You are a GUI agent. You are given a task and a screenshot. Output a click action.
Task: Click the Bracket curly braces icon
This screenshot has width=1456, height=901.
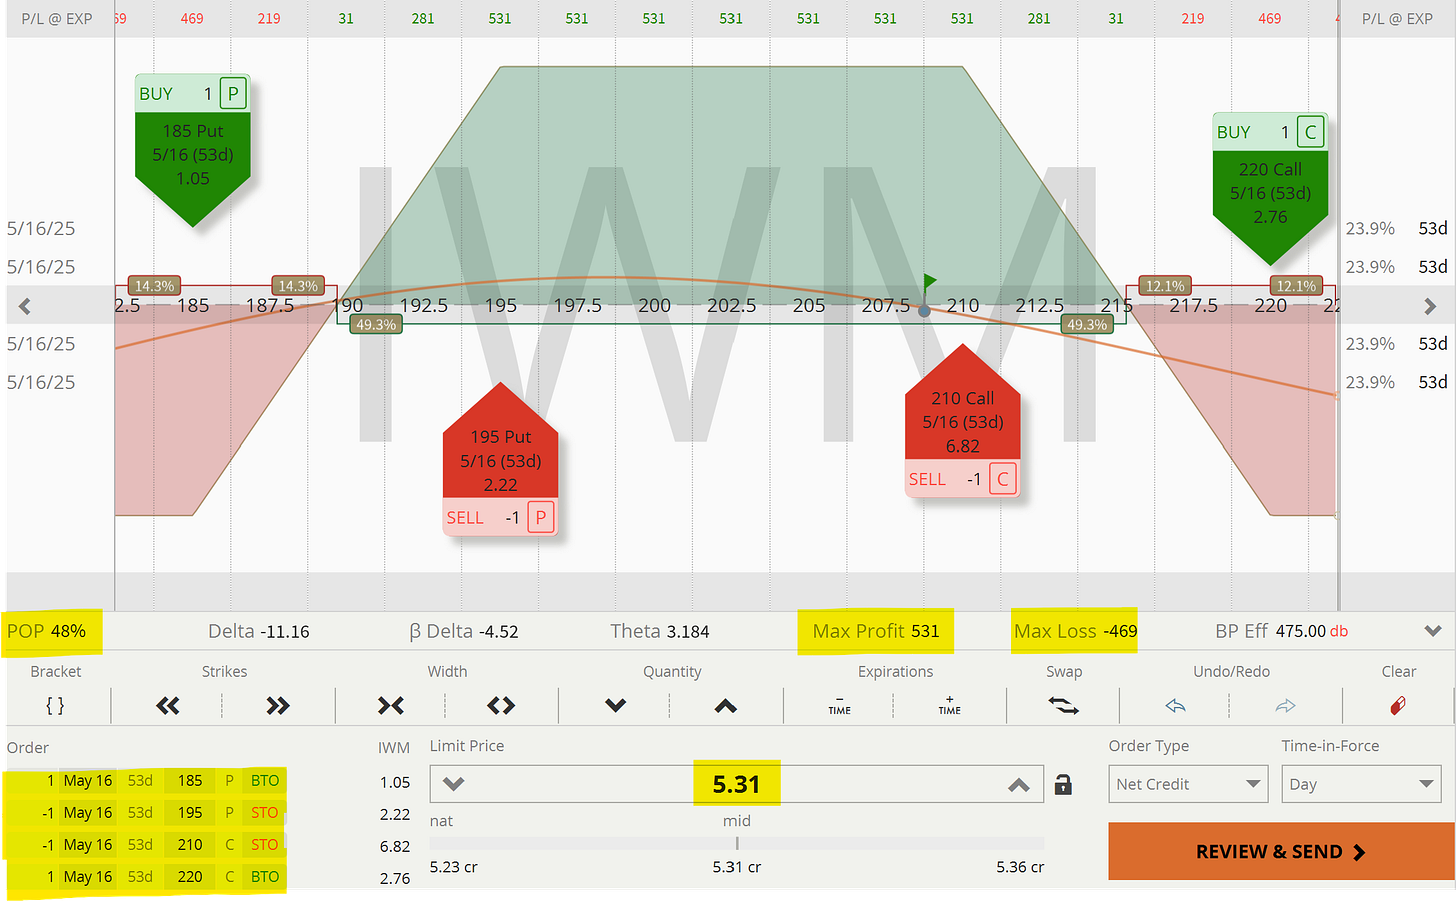click(55, 706)
